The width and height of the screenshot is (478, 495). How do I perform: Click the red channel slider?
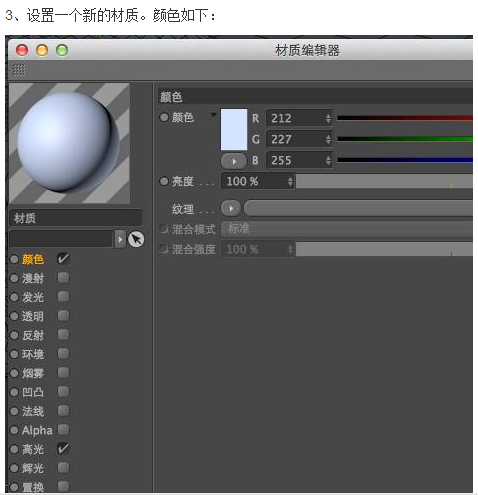pyautogui.click(x=405, y=118)
